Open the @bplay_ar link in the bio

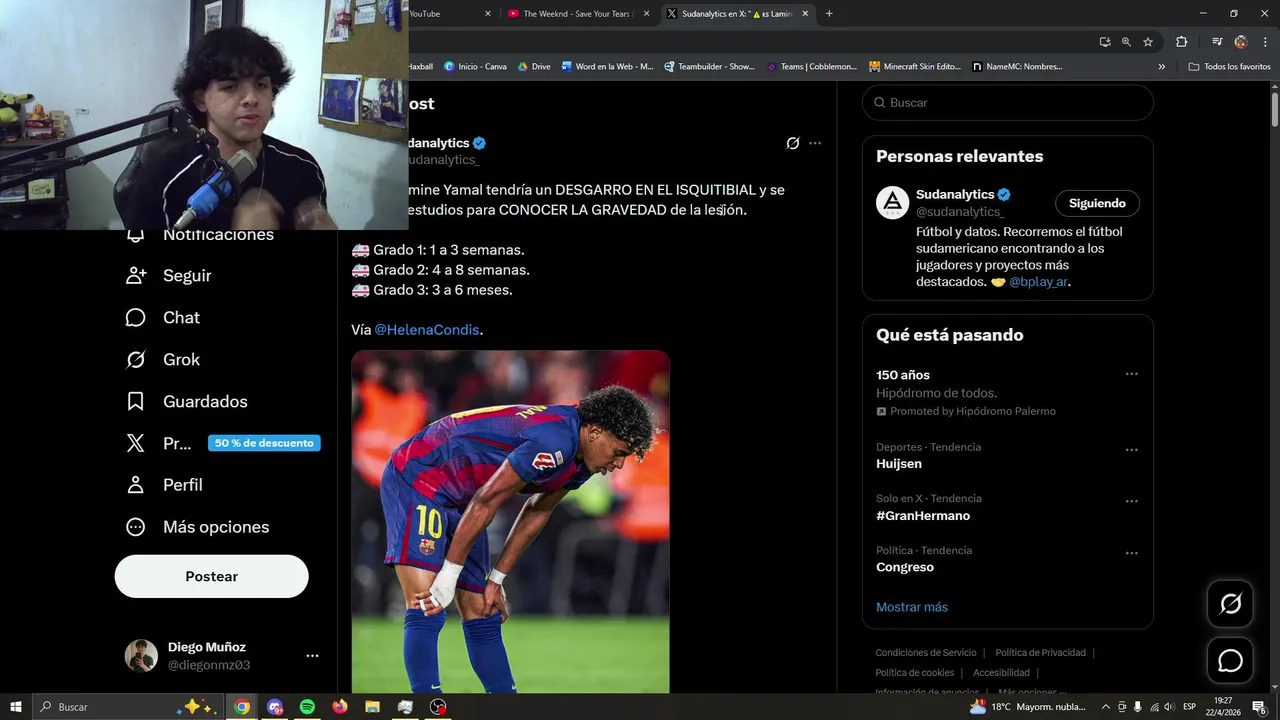[1038, 282]
